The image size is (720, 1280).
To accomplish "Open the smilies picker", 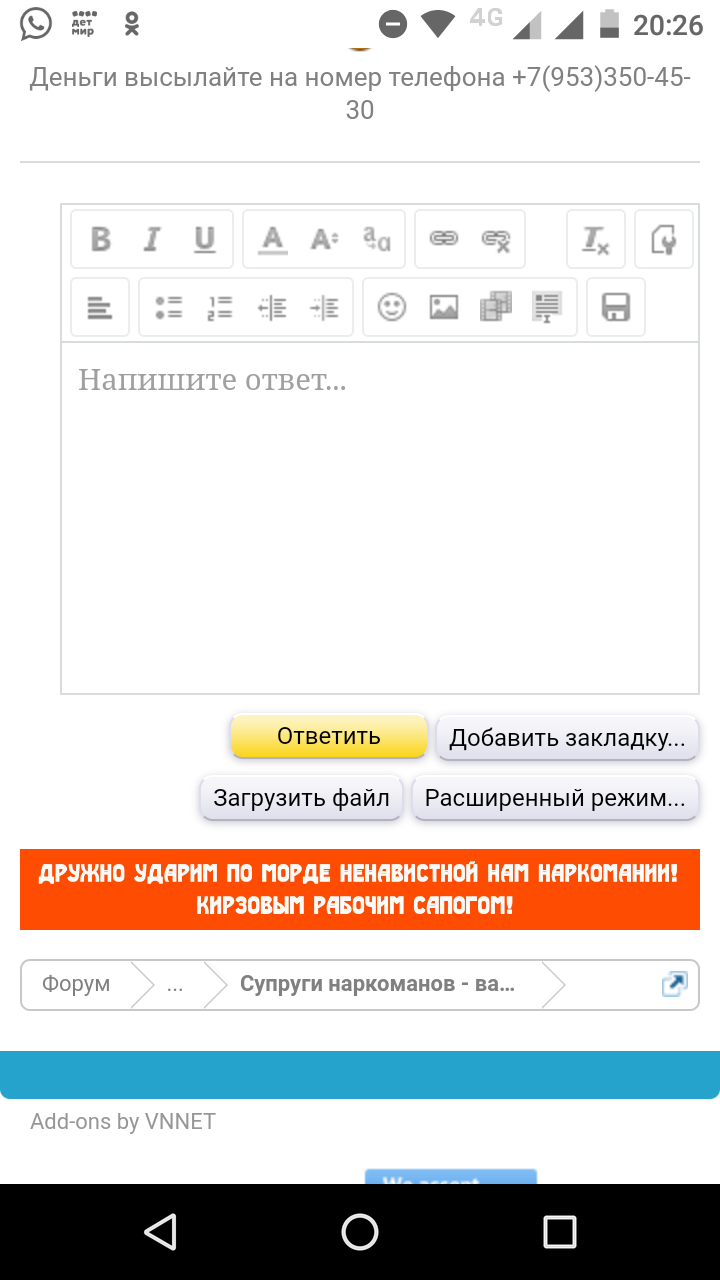I will pyautogui.click(x=391, y=308).
